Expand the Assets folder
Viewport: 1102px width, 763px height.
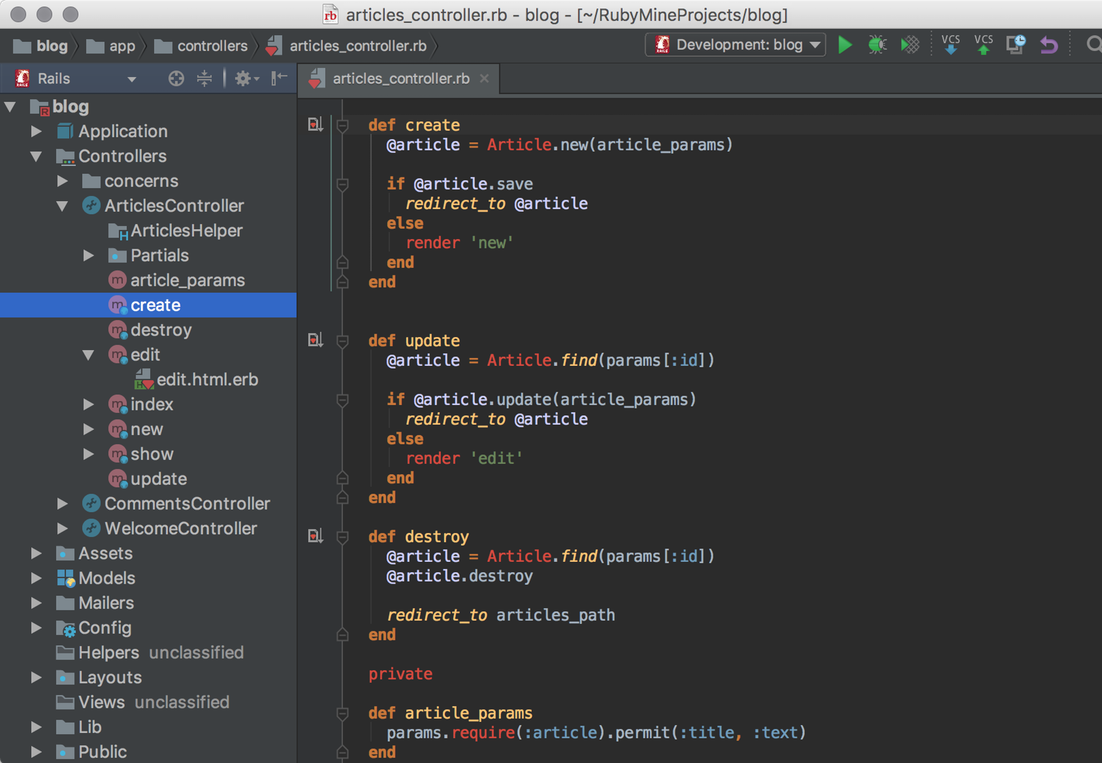(x=36, y=554)
